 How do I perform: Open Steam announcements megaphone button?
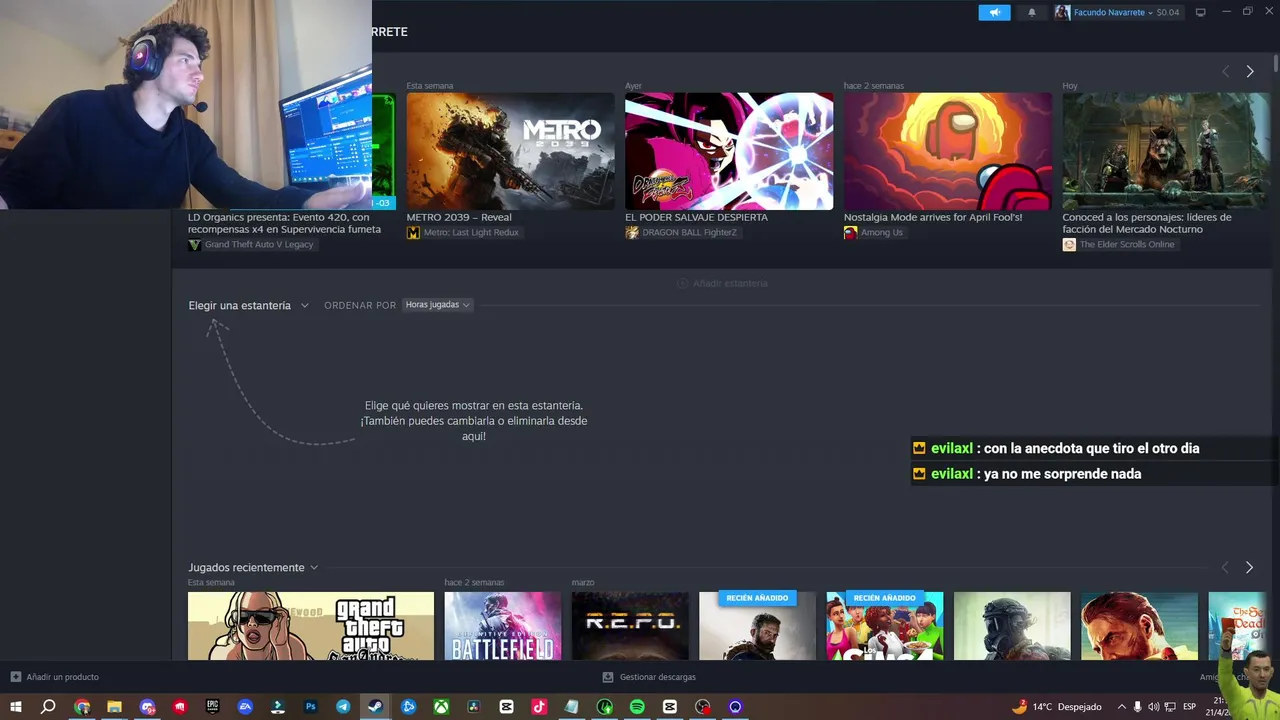tap(994, 12)
